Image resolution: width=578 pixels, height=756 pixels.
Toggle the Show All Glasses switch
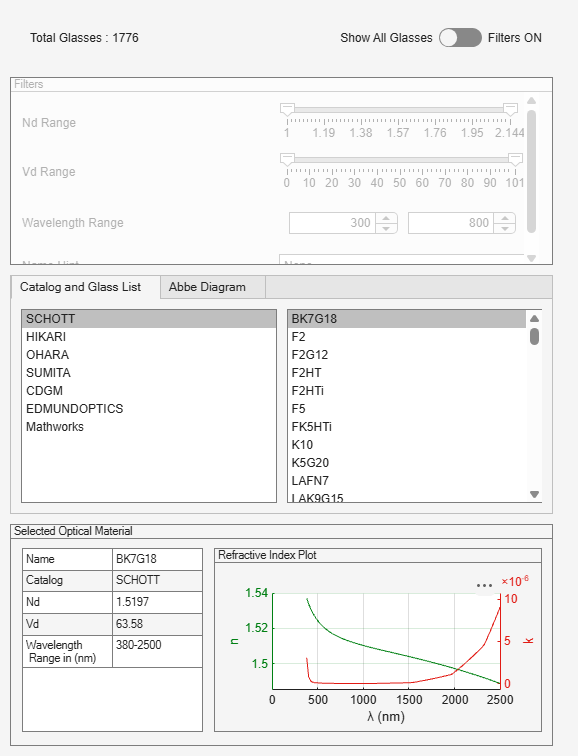pos(460,38)
